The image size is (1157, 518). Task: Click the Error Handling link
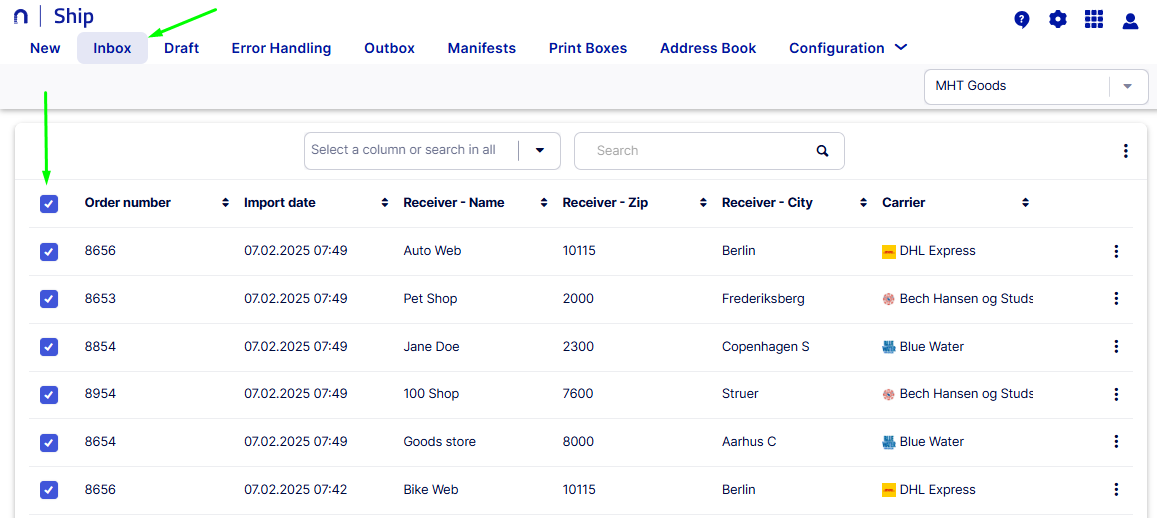(x=281, y=48)
